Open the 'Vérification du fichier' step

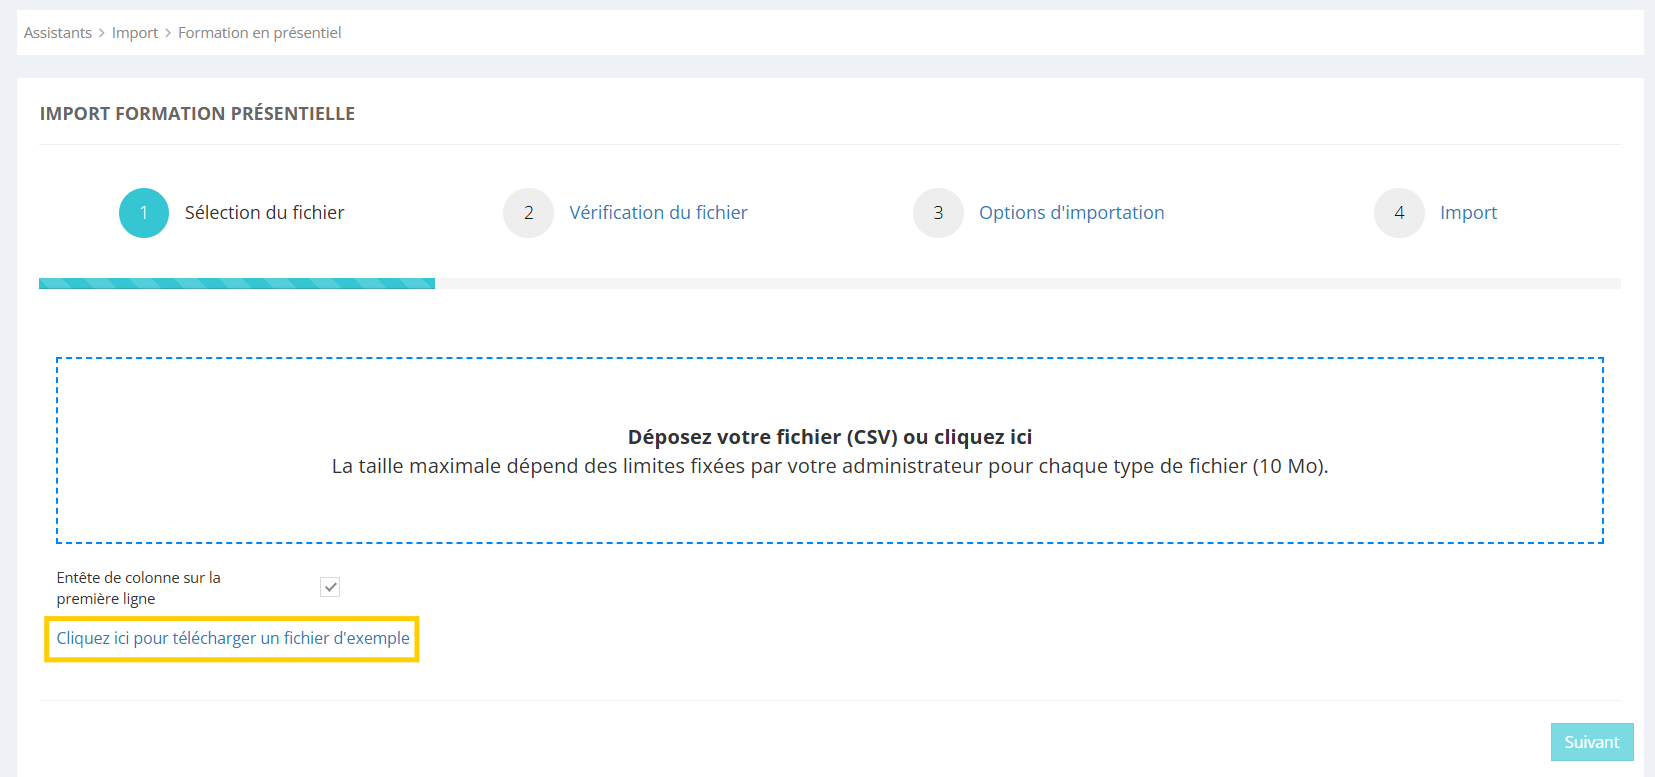(658, 213)
